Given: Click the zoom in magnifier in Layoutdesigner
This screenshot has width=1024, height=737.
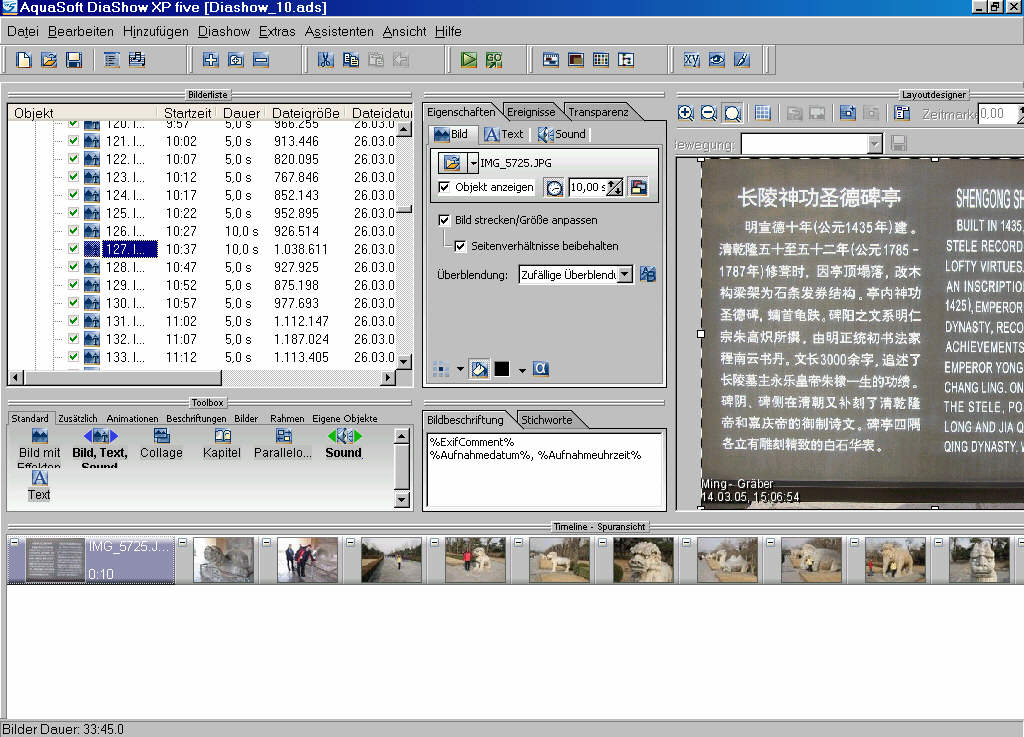Looking at the screenshot, I should click(x=685, y=114).
